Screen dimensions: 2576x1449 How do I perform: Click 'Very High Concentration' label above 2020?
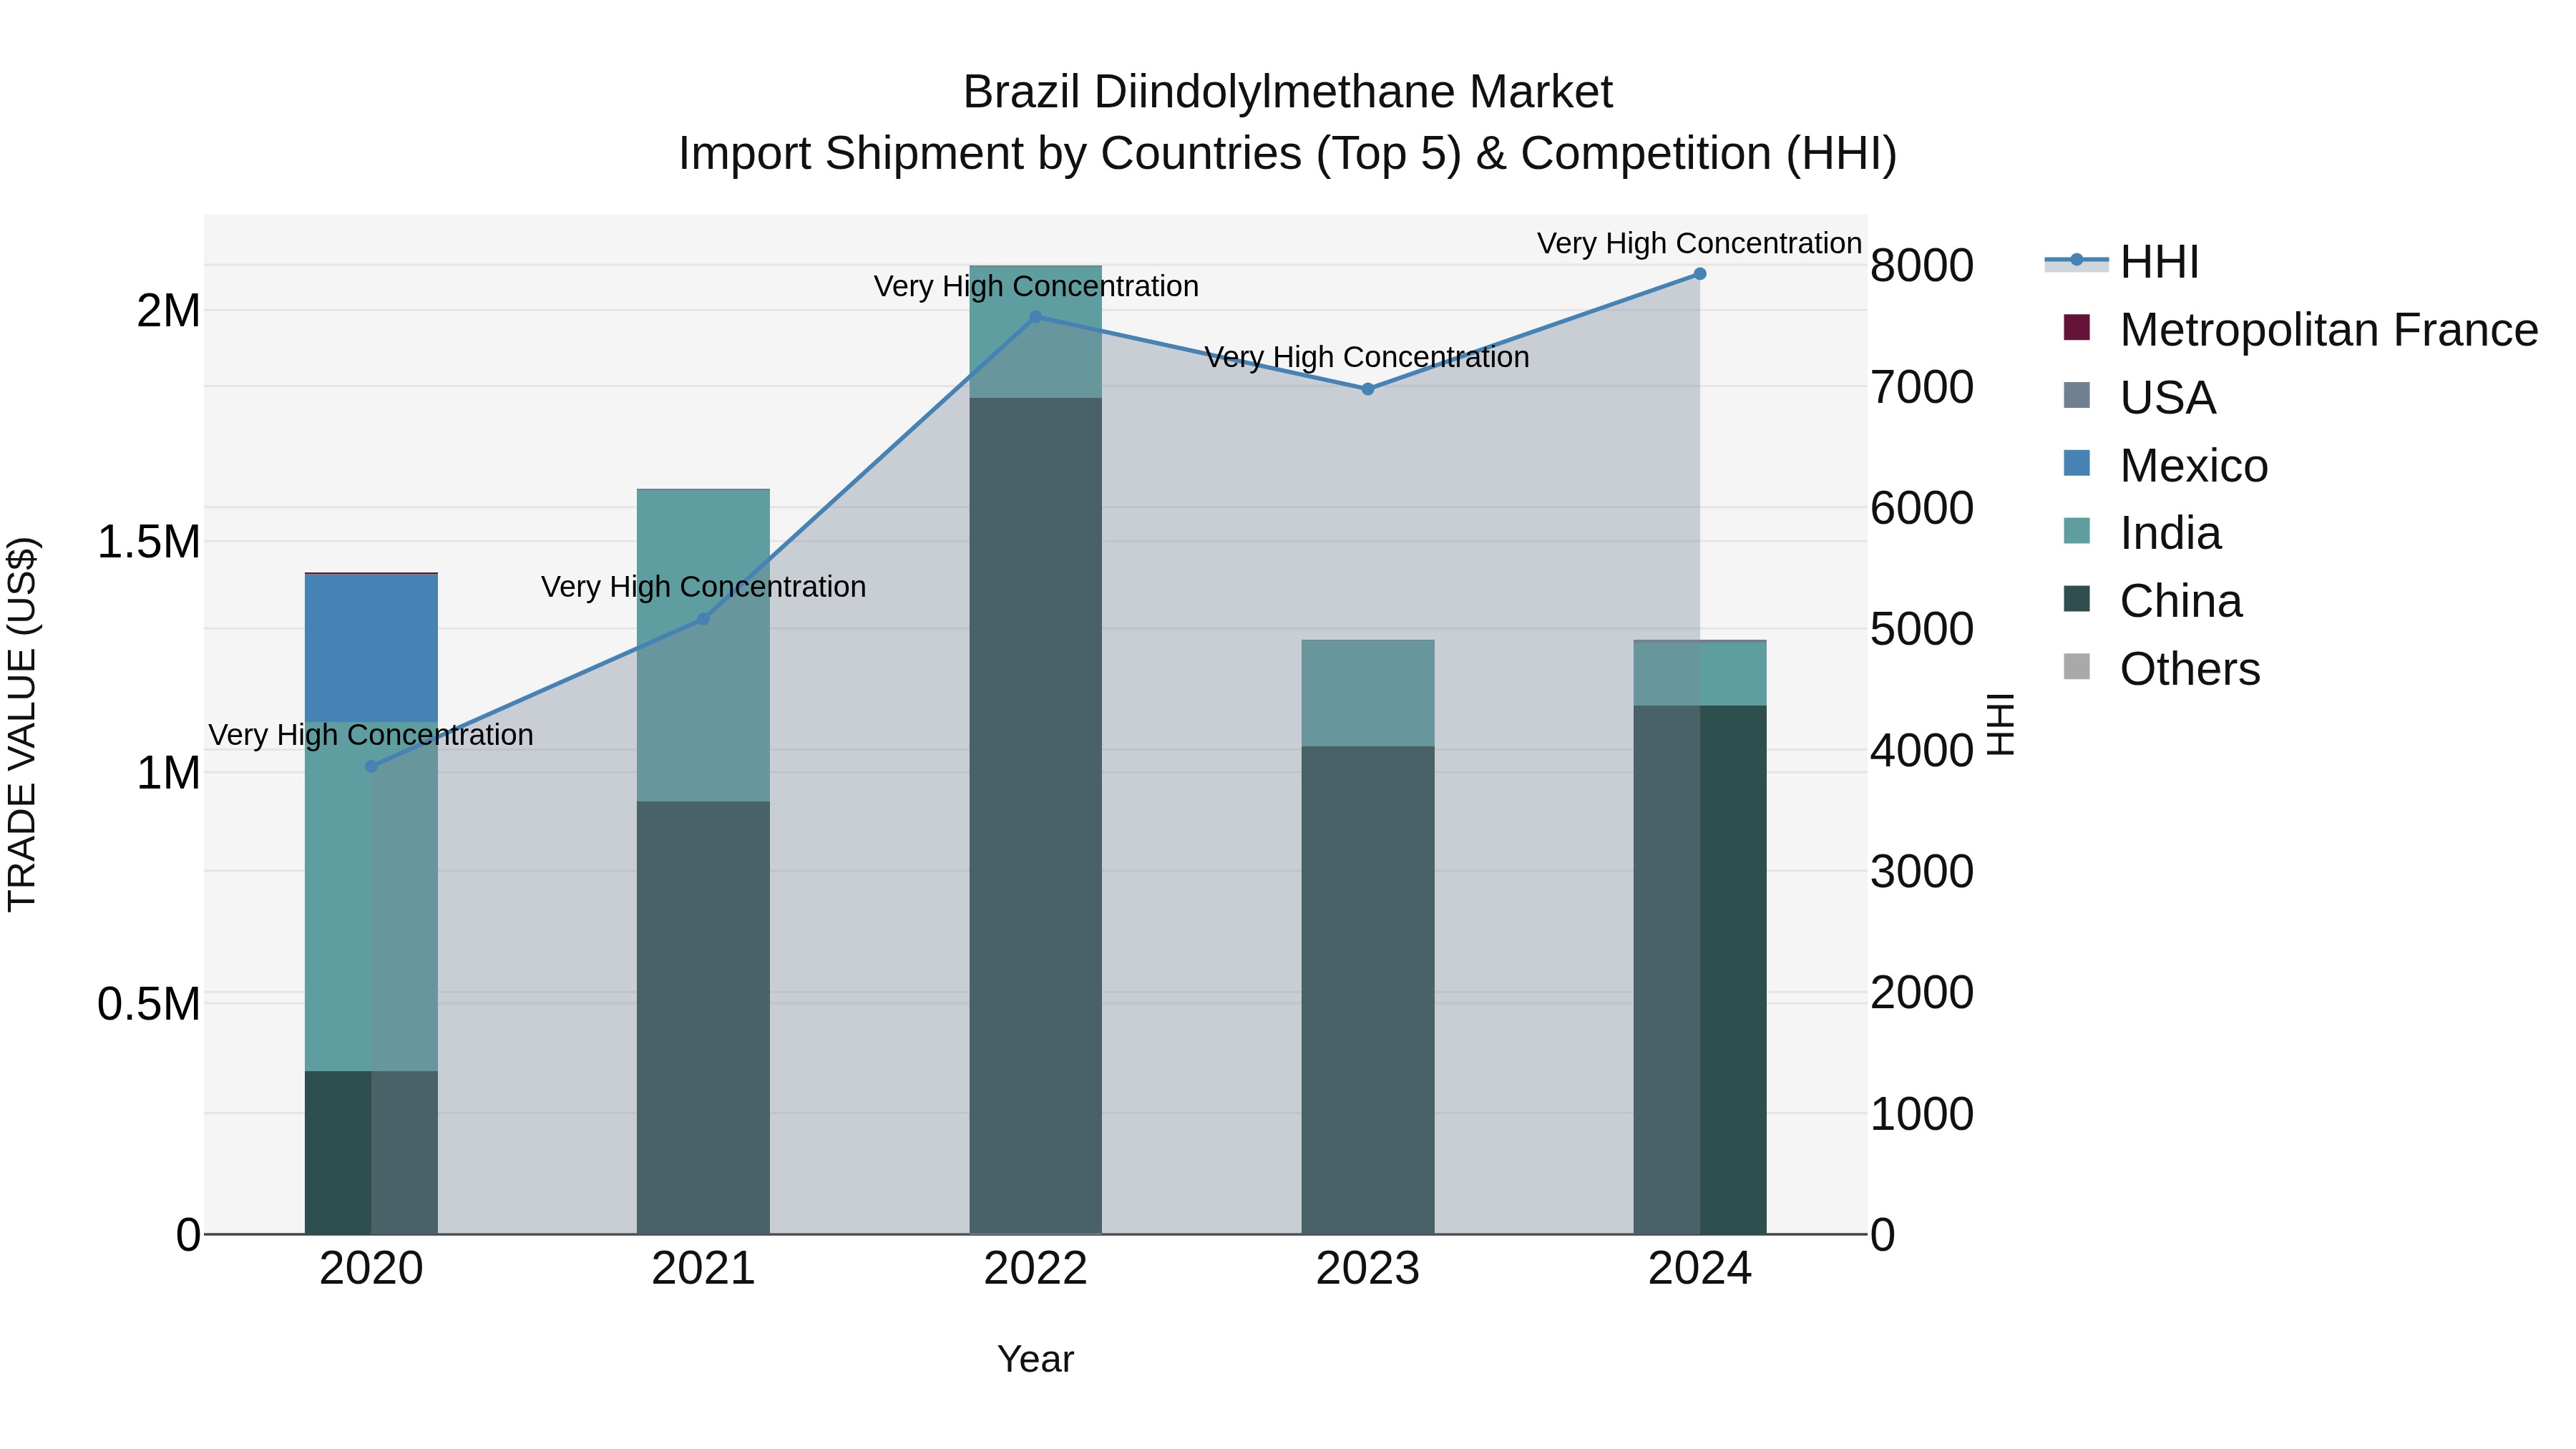coord(371,735)
